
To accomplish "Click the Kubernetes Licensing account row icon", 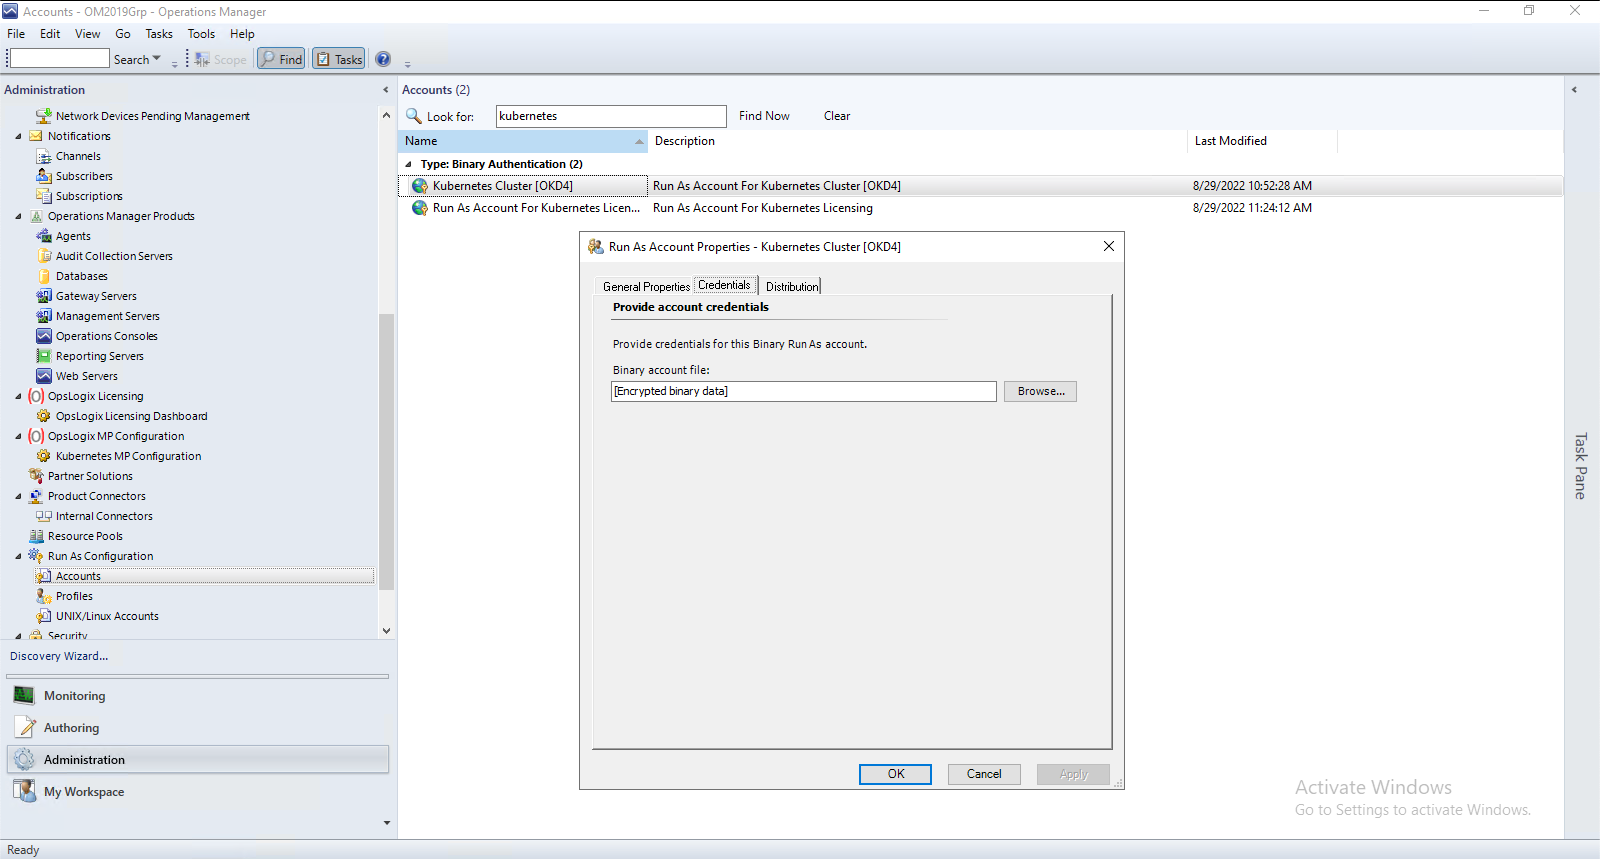I will (420, 208).
